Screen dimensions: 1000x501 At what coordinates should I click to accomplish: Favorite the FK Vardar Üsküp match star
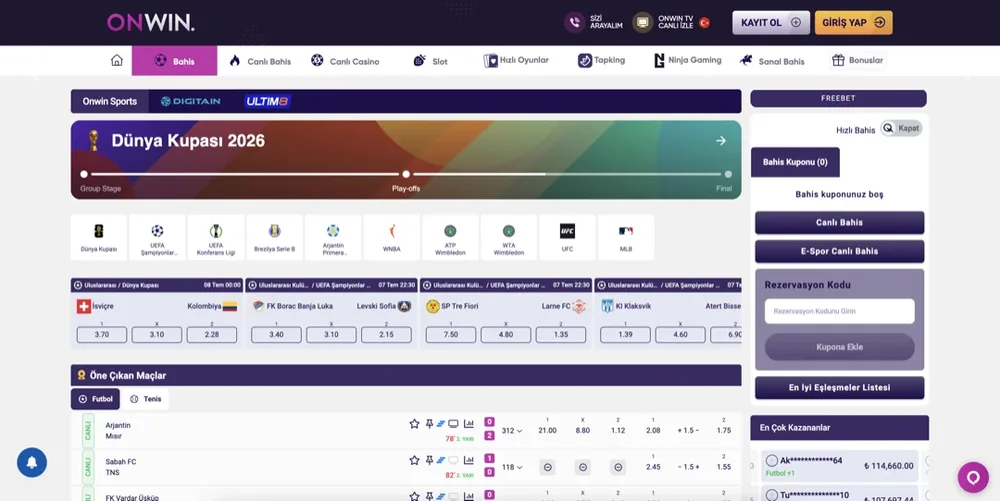(x=415, y=496)
